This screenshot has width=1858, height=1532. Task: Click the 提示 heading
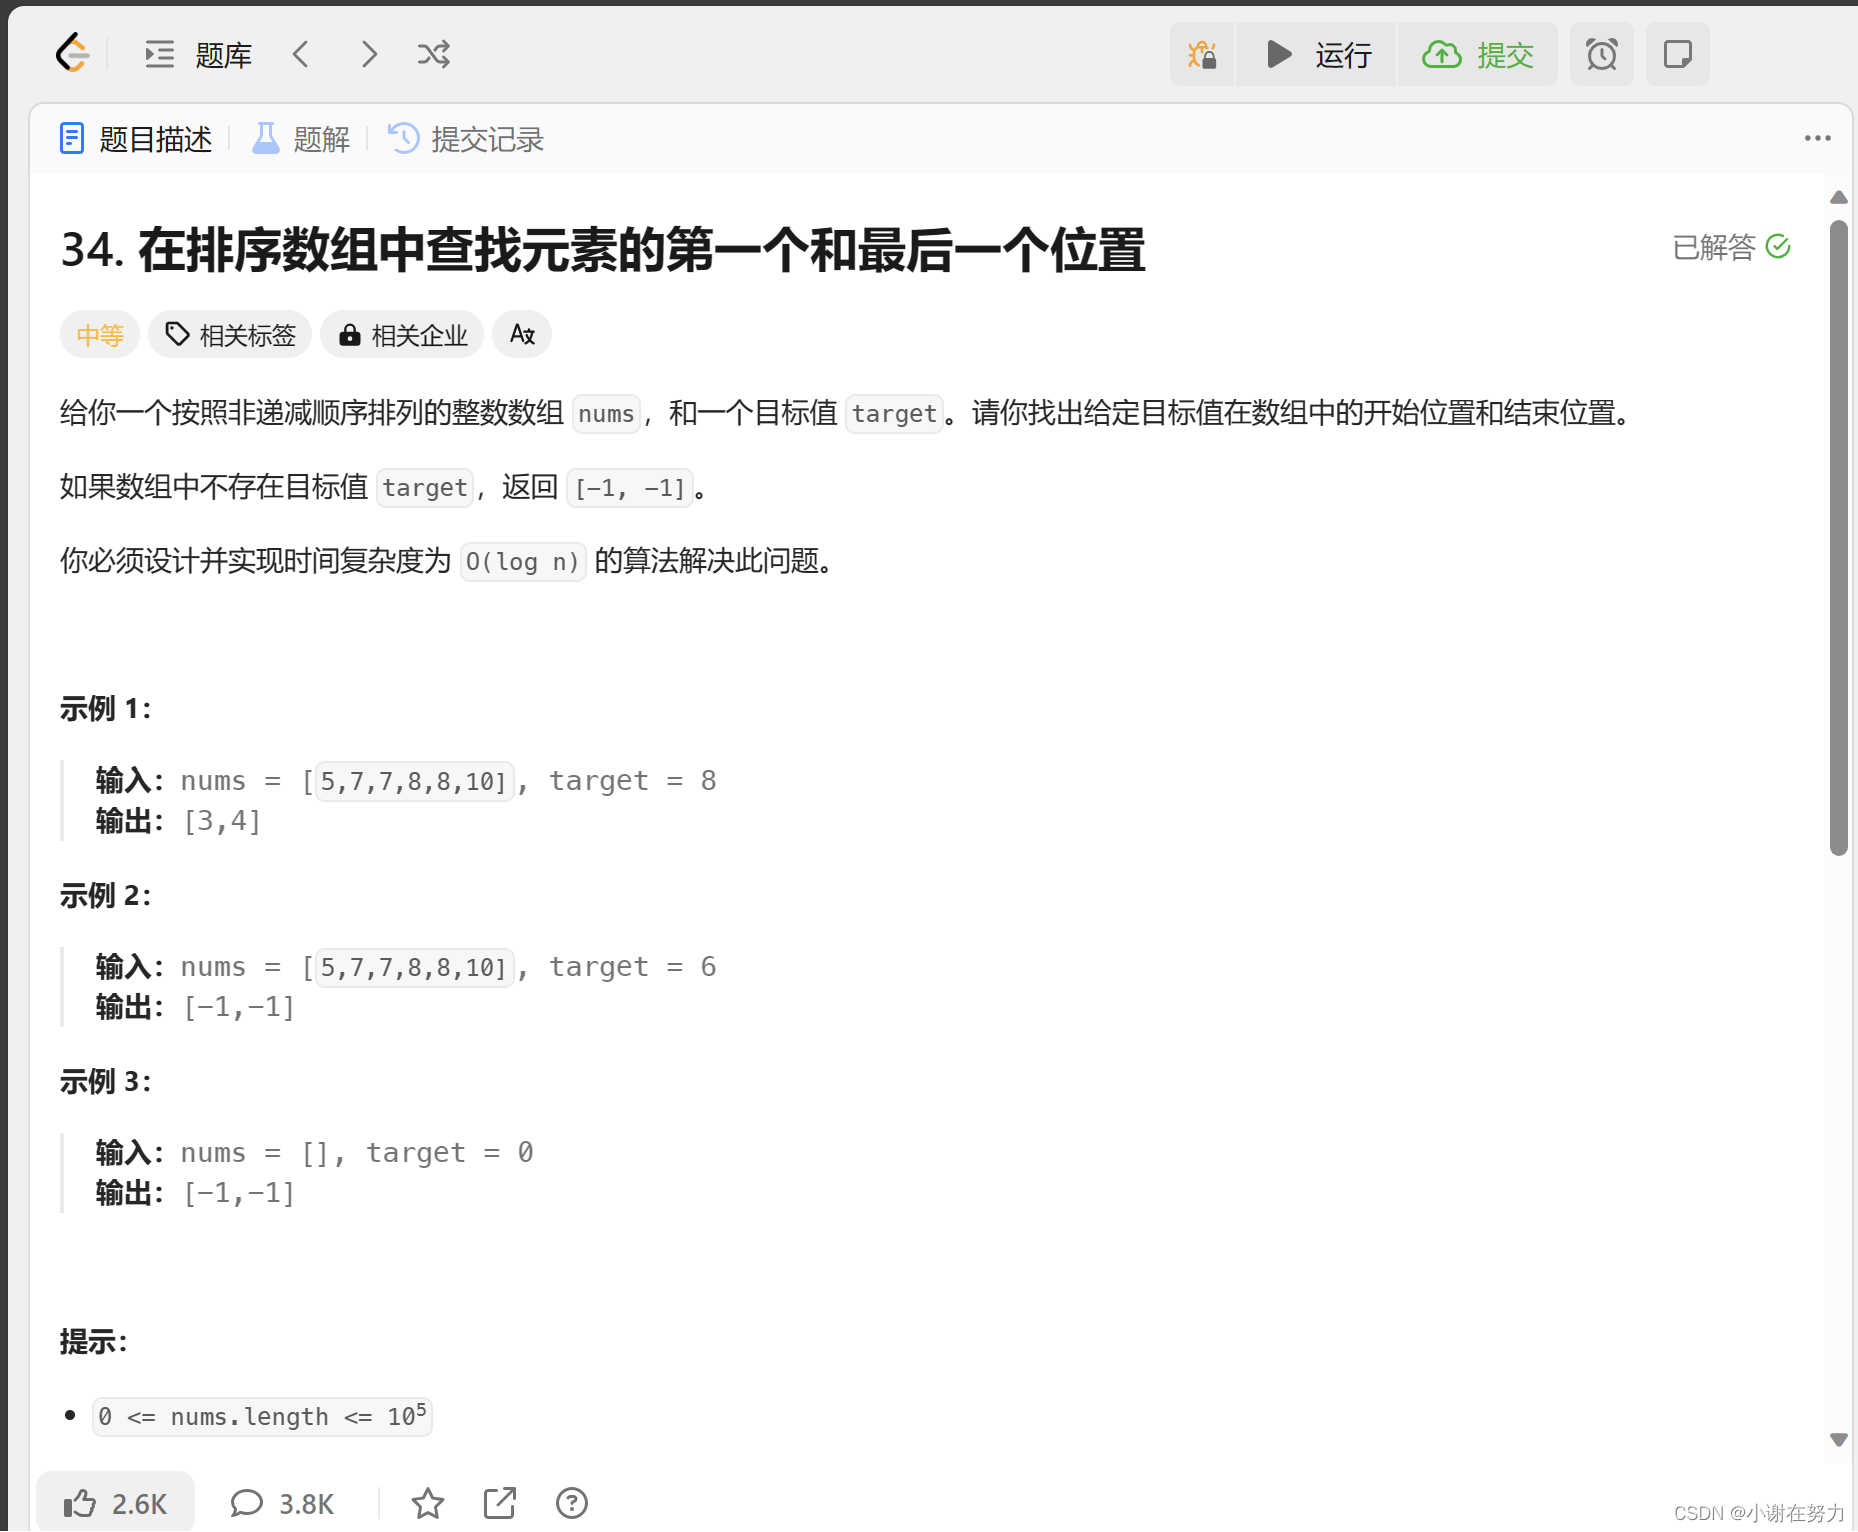93,1341
